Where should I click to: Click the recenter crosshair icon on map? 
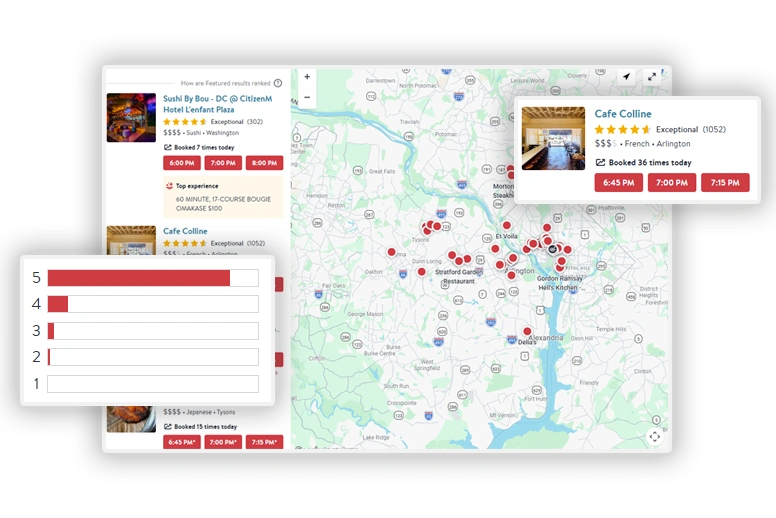(654, 436)
